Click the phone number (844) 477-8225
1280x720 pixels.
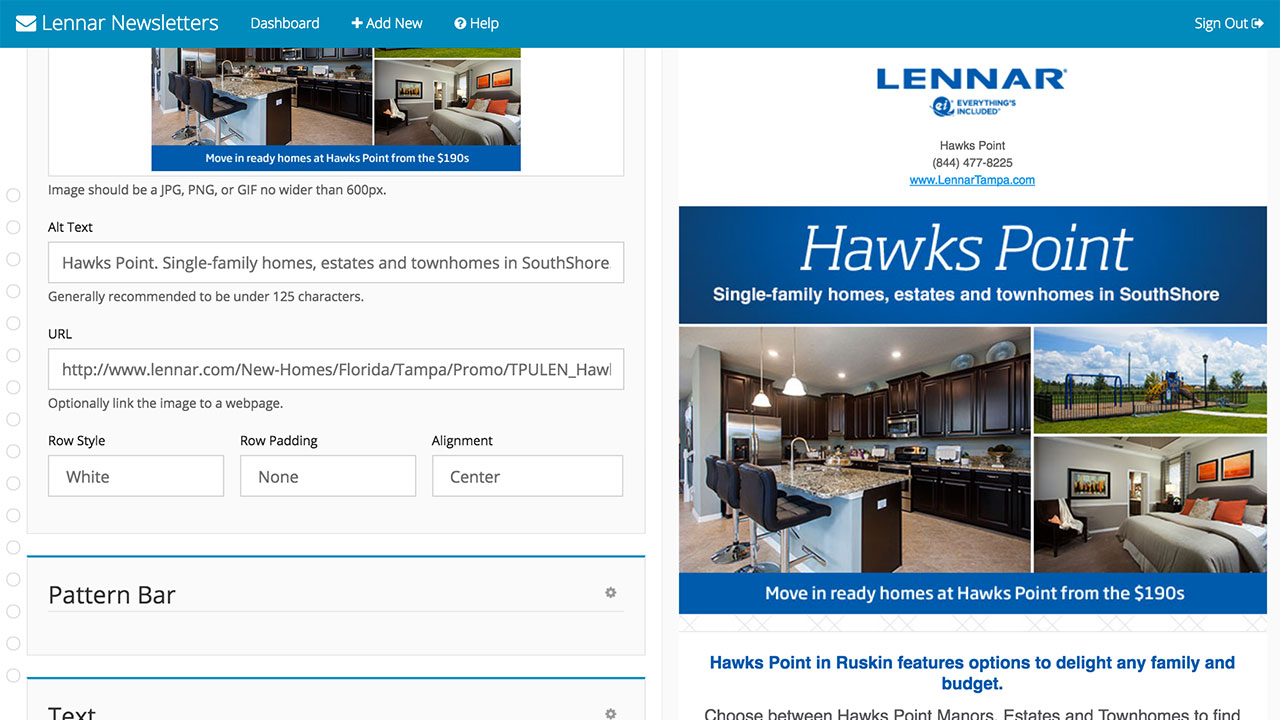(x=972, y=163)
